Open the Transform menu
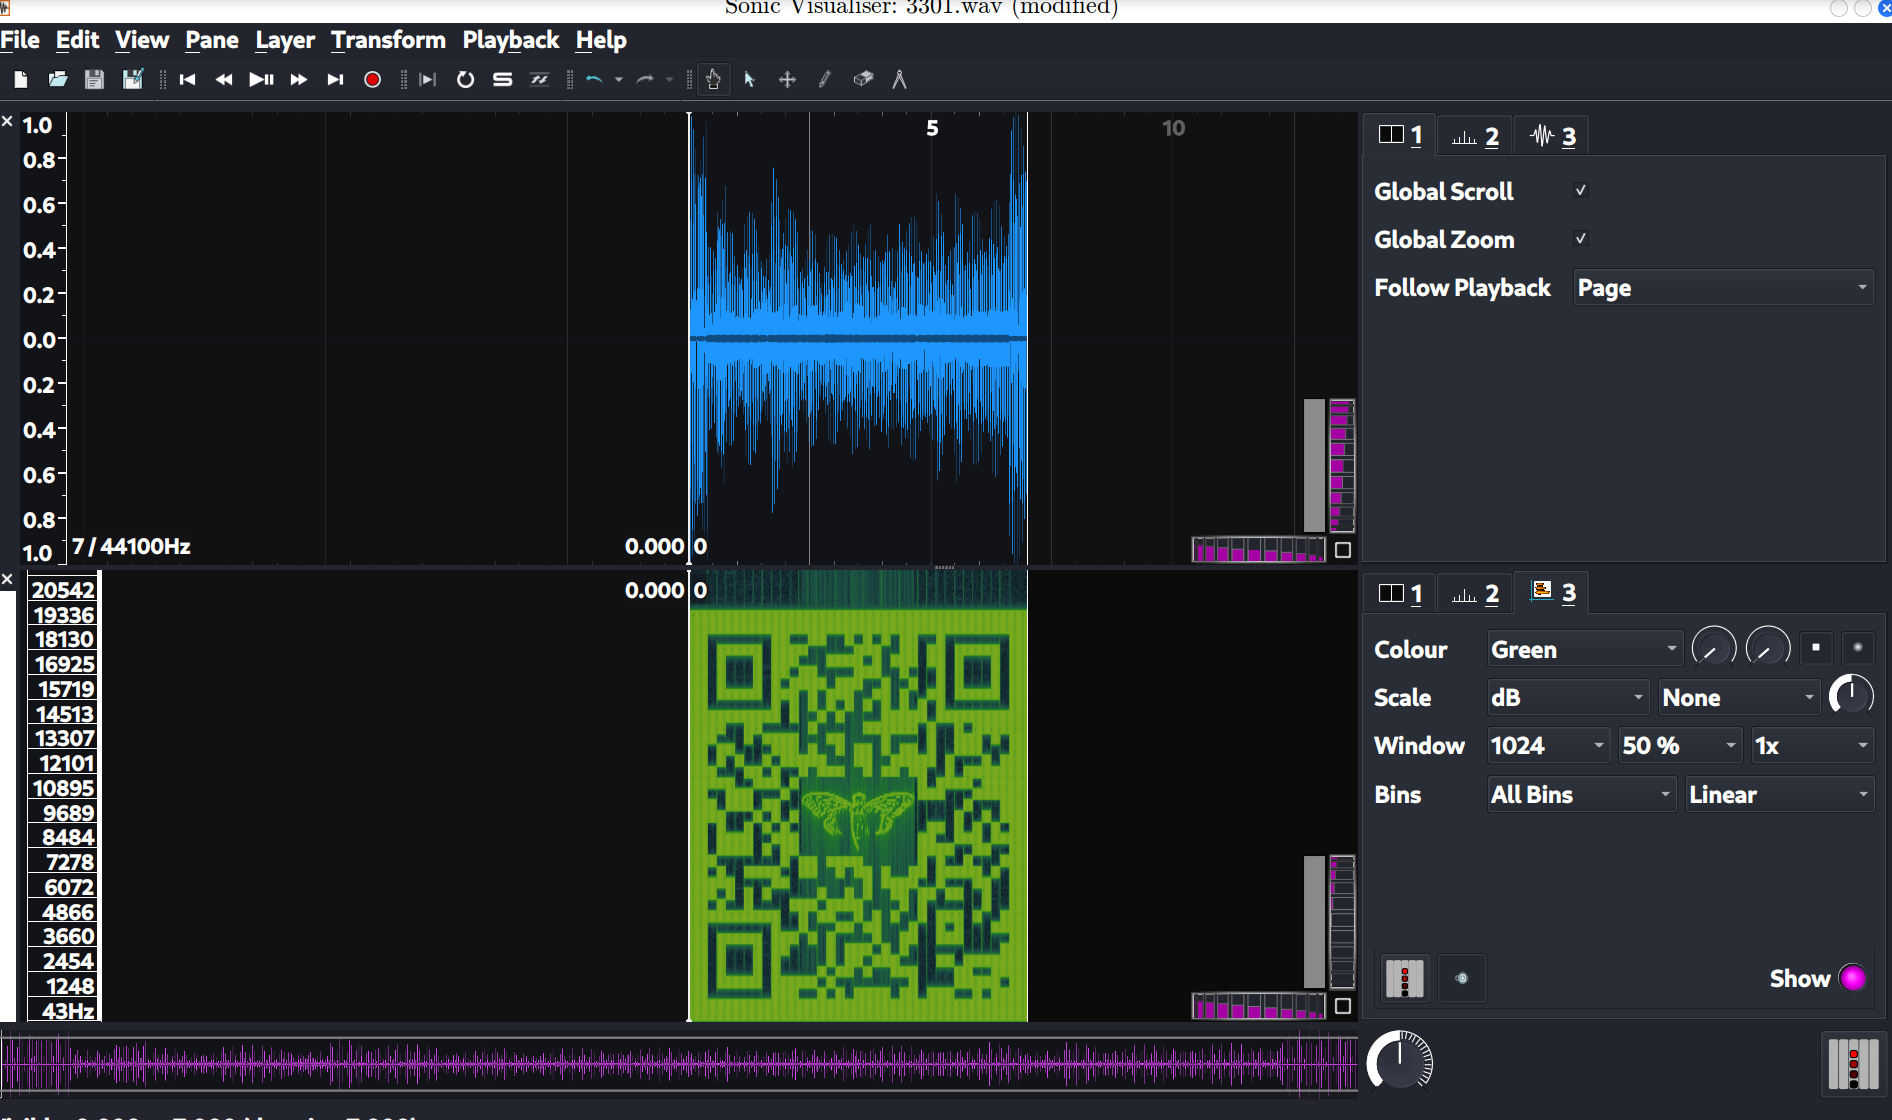The height and width of the screenshot is (1120, 1892). pos(388,40)
